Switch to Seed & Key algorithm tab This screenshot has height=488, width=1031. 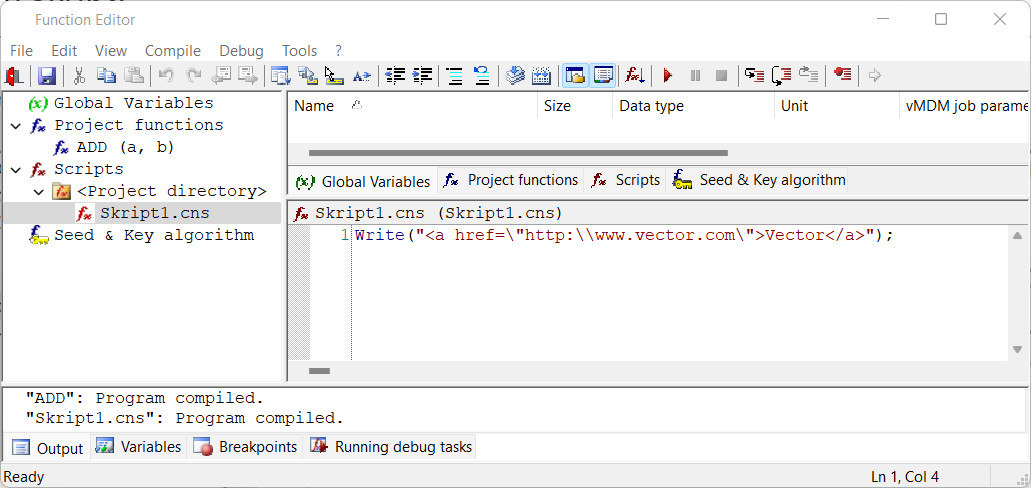coord(758,180)
